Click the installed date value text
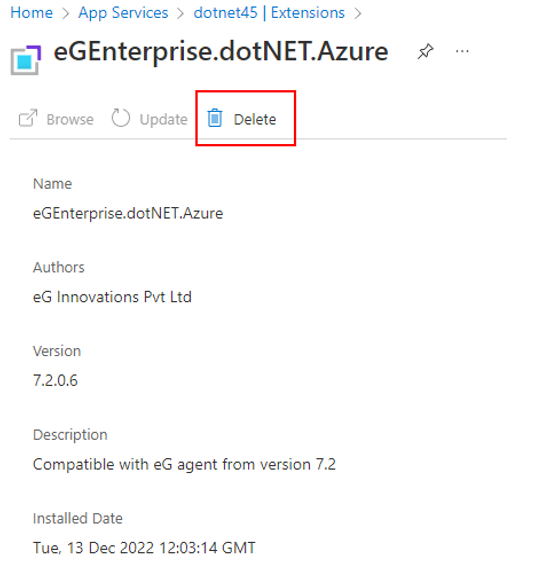The height and width of the screenshot is (577, 536). [144, 548]
